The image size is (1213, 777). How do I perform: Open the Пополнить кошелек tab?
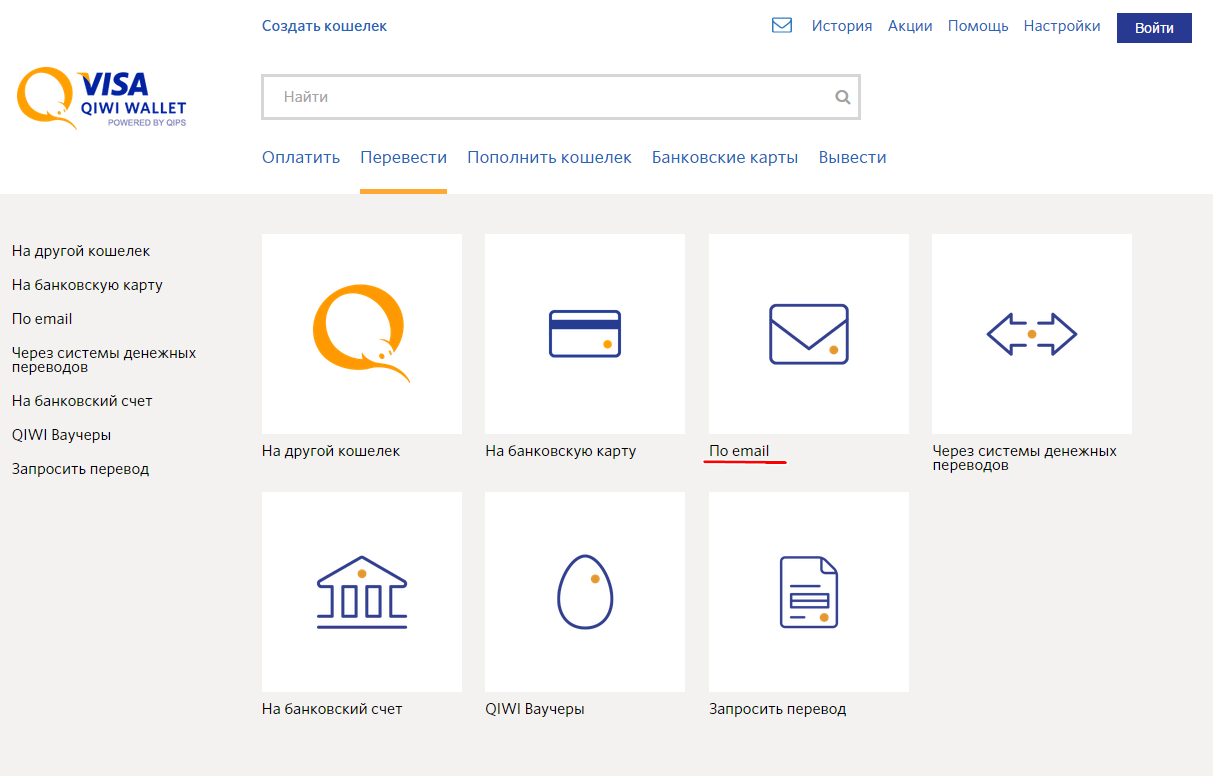[549, 158]
